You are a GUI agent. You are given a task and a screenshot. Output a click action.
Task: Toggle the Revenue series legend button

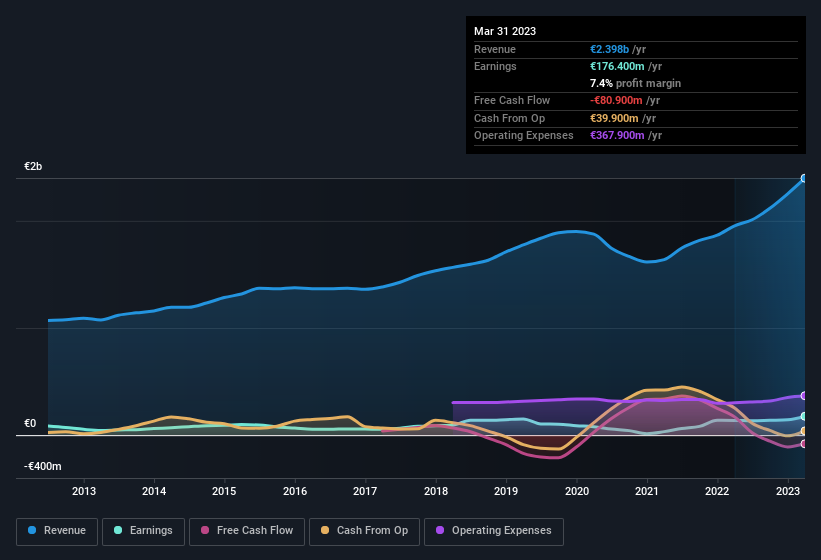click(x=57, y=531)
